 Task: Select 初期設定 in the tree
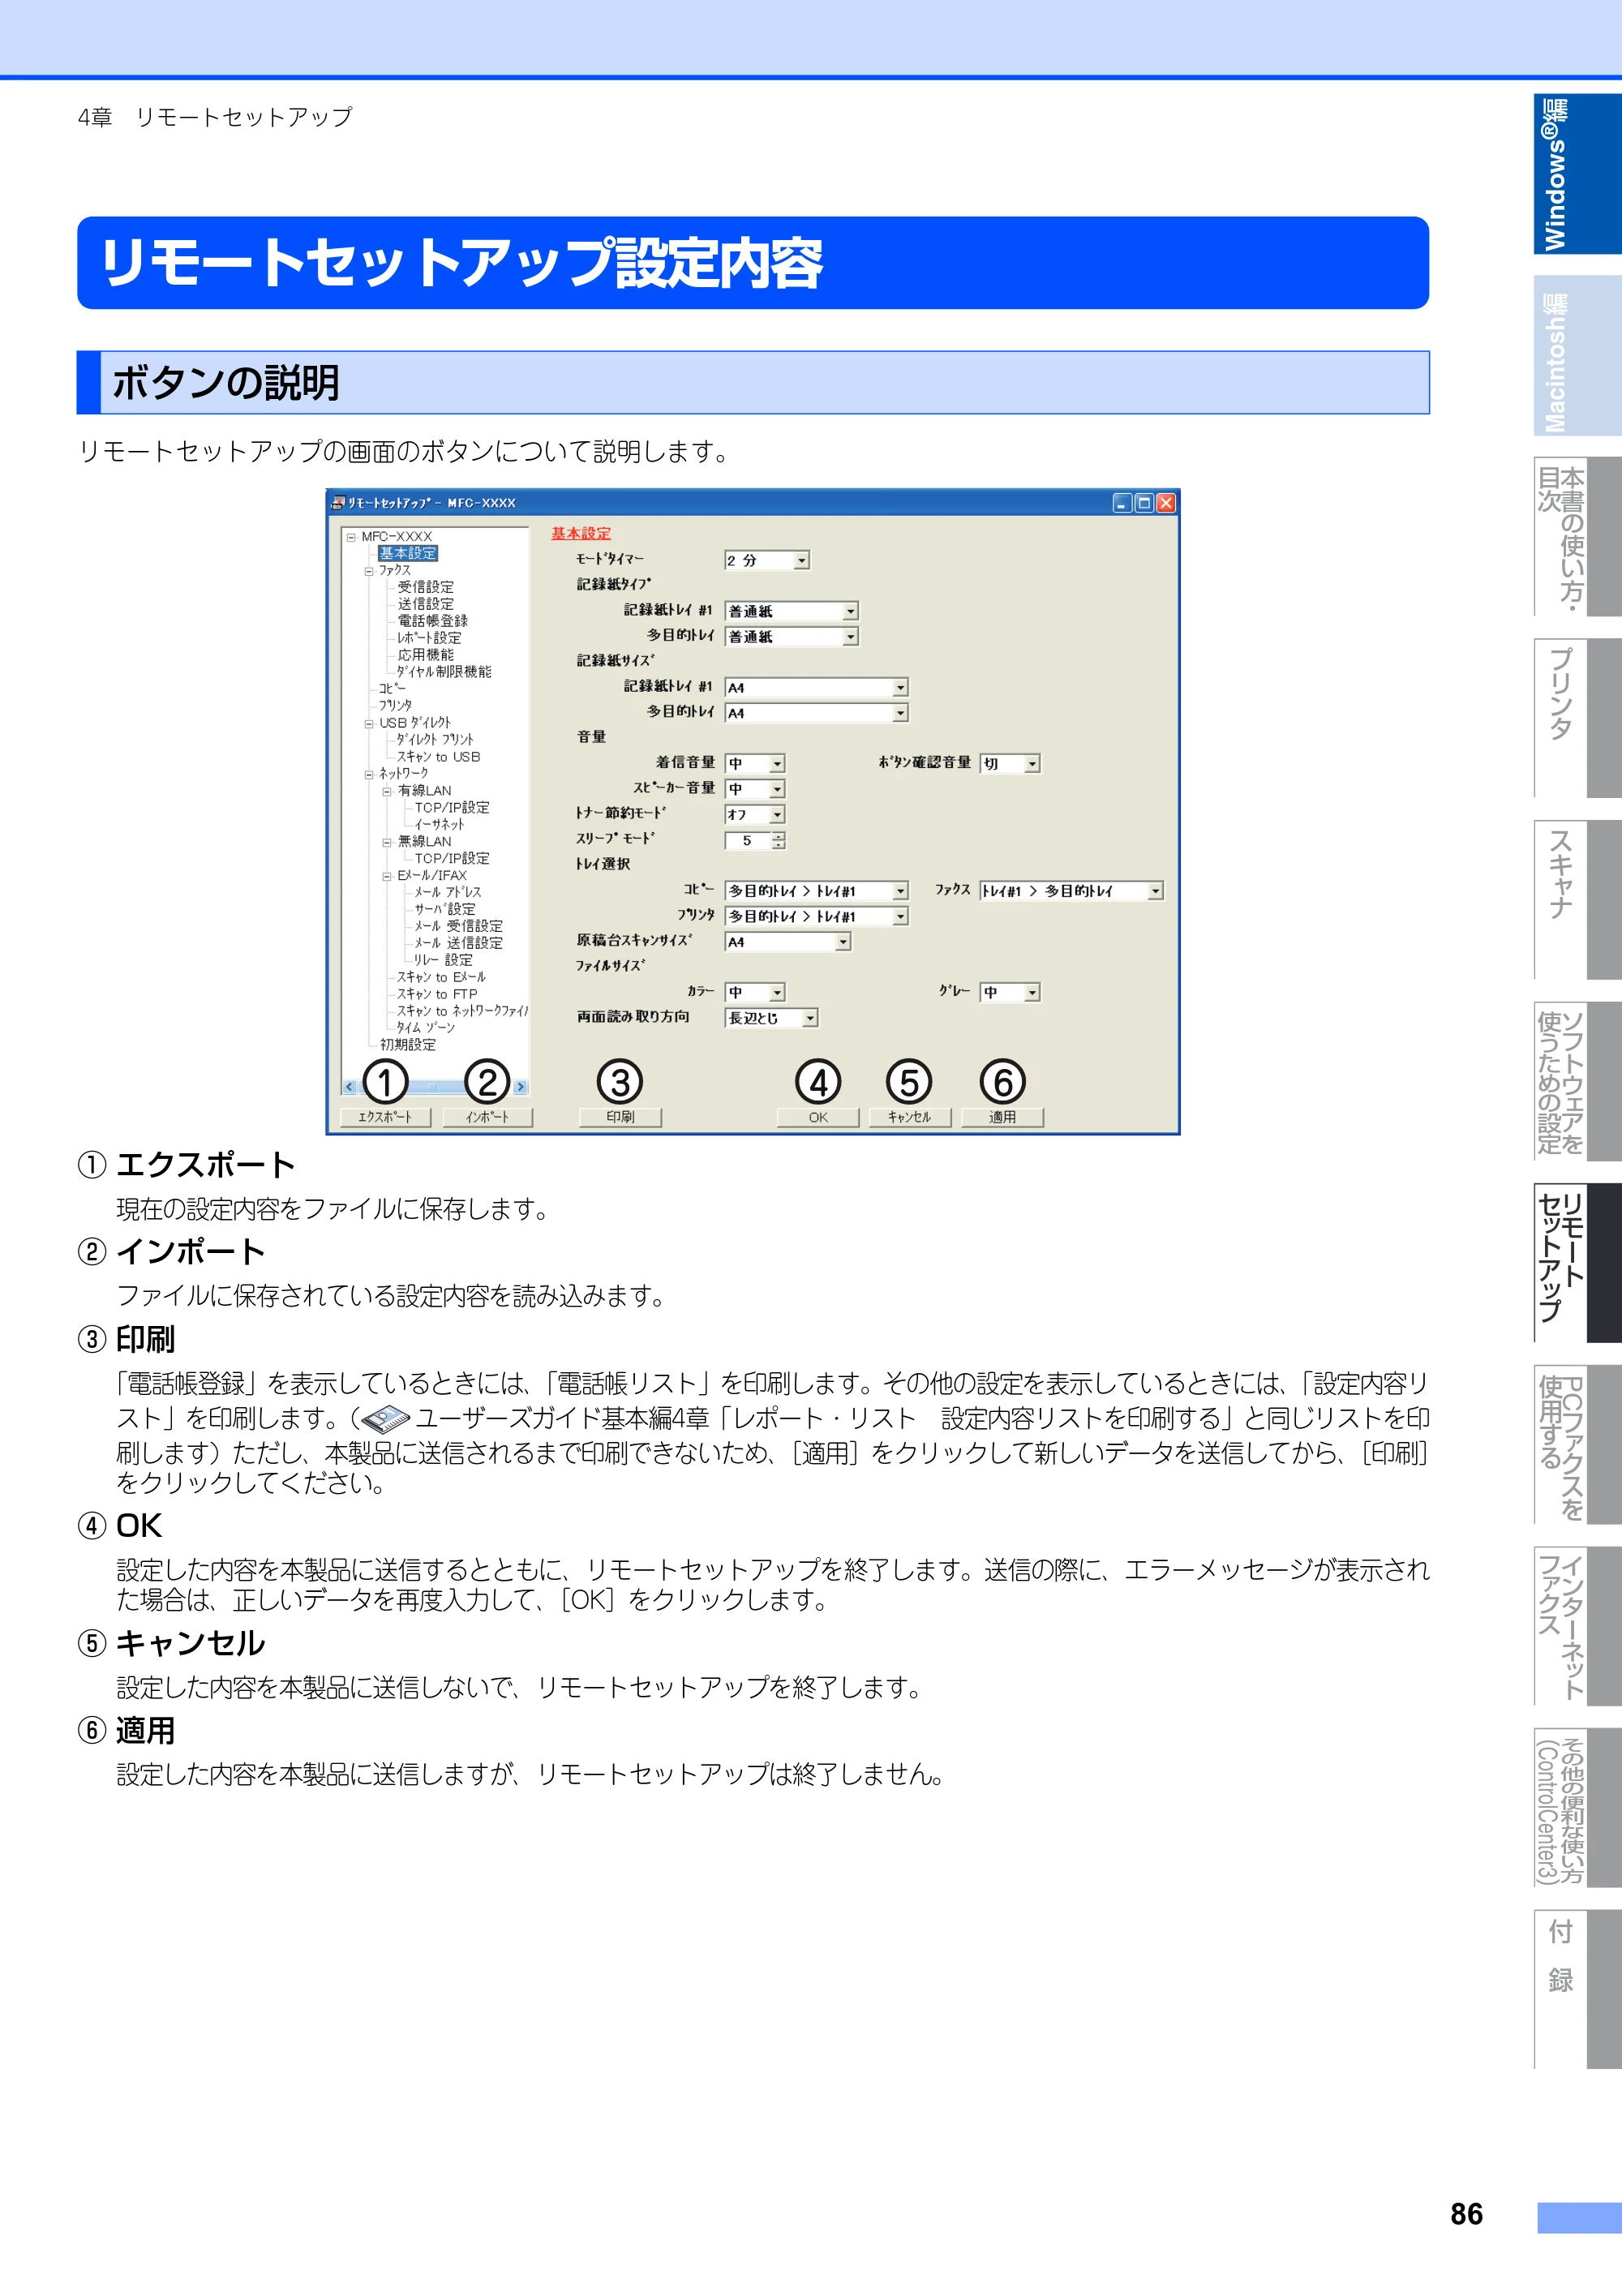coord(408,1045)
